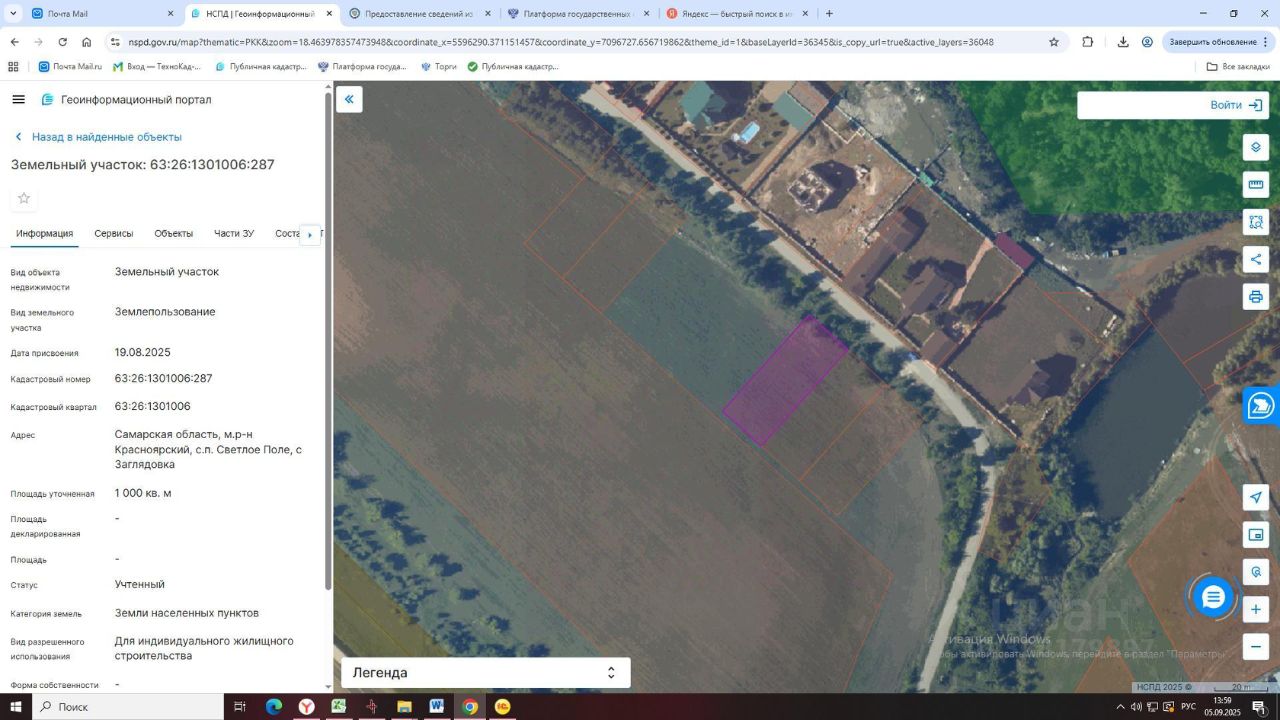
Task: Show hidden system tray icons
Action: pyautogui.click(x=1118, y=707)
